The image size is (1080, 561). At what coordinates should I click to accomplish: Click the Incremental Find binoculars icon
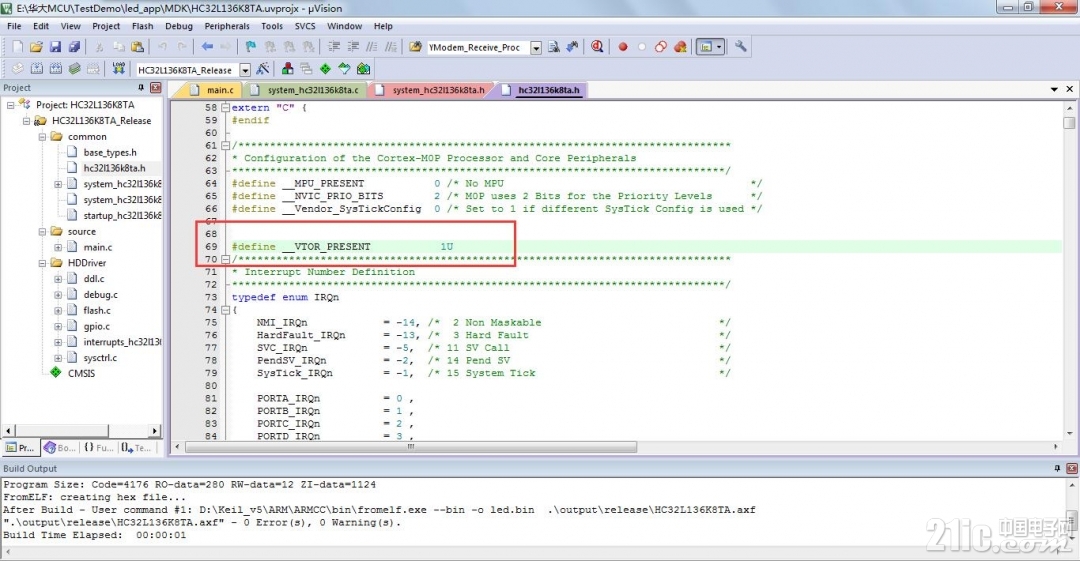[x=572, y=47]
